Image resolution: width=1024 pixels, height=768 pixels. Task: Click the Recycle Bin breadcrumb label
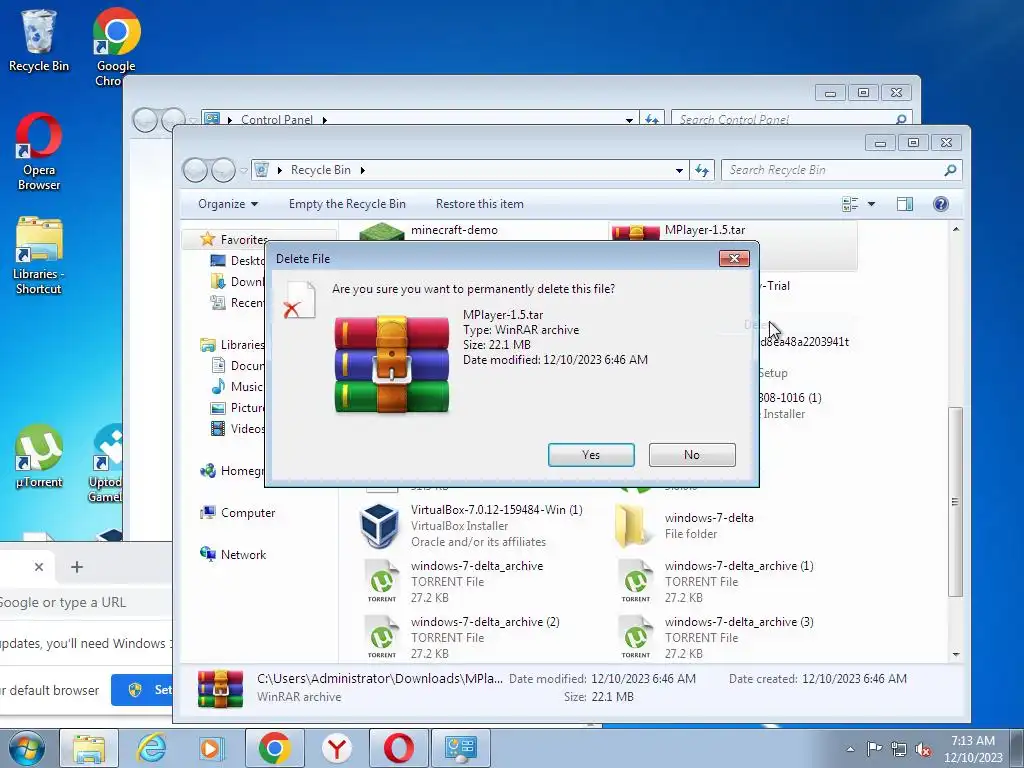tap(321, 170)
